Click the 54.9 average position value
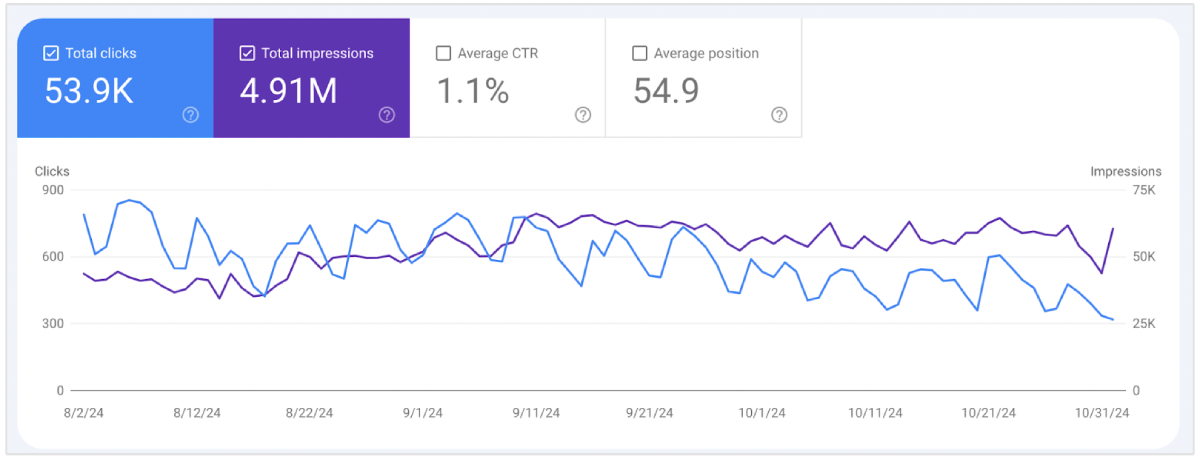The image size is (1200, 459). pyautogui.click(x=666, y=91)
